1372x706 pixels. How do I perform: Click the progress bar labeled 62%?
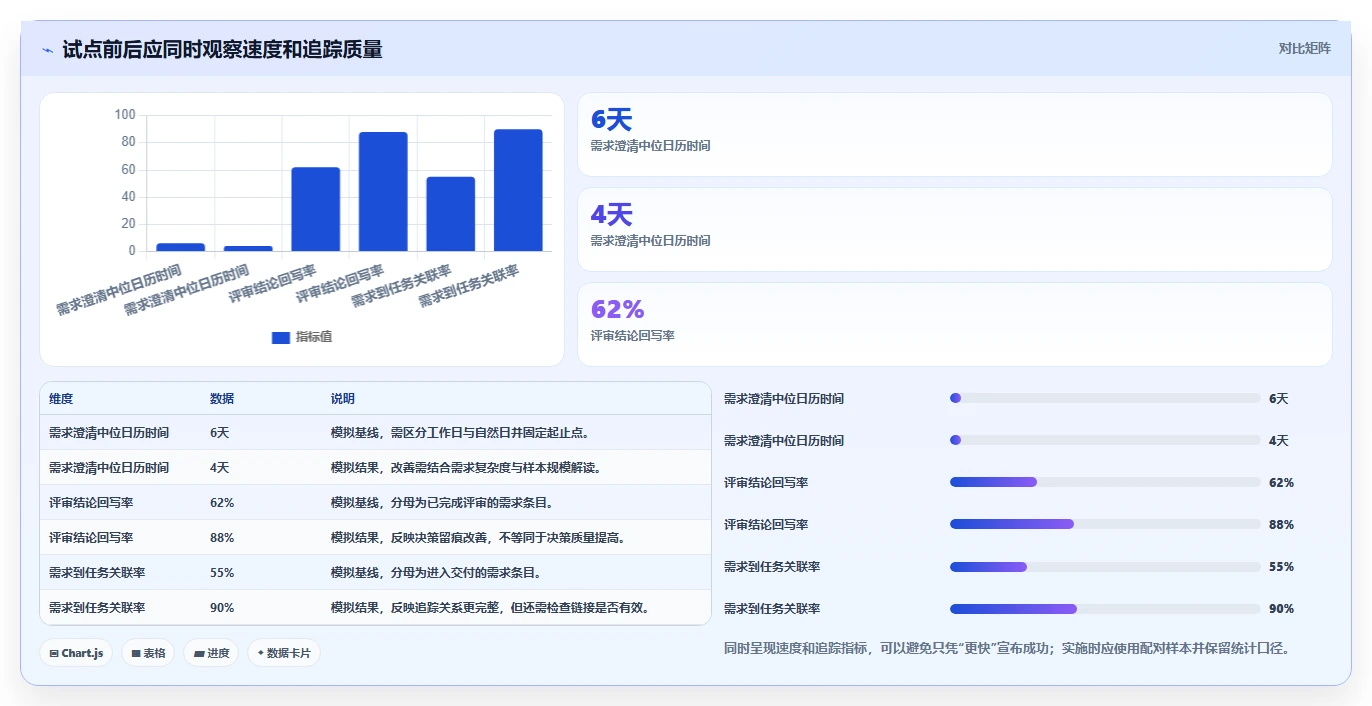(x=1105, y=482)
